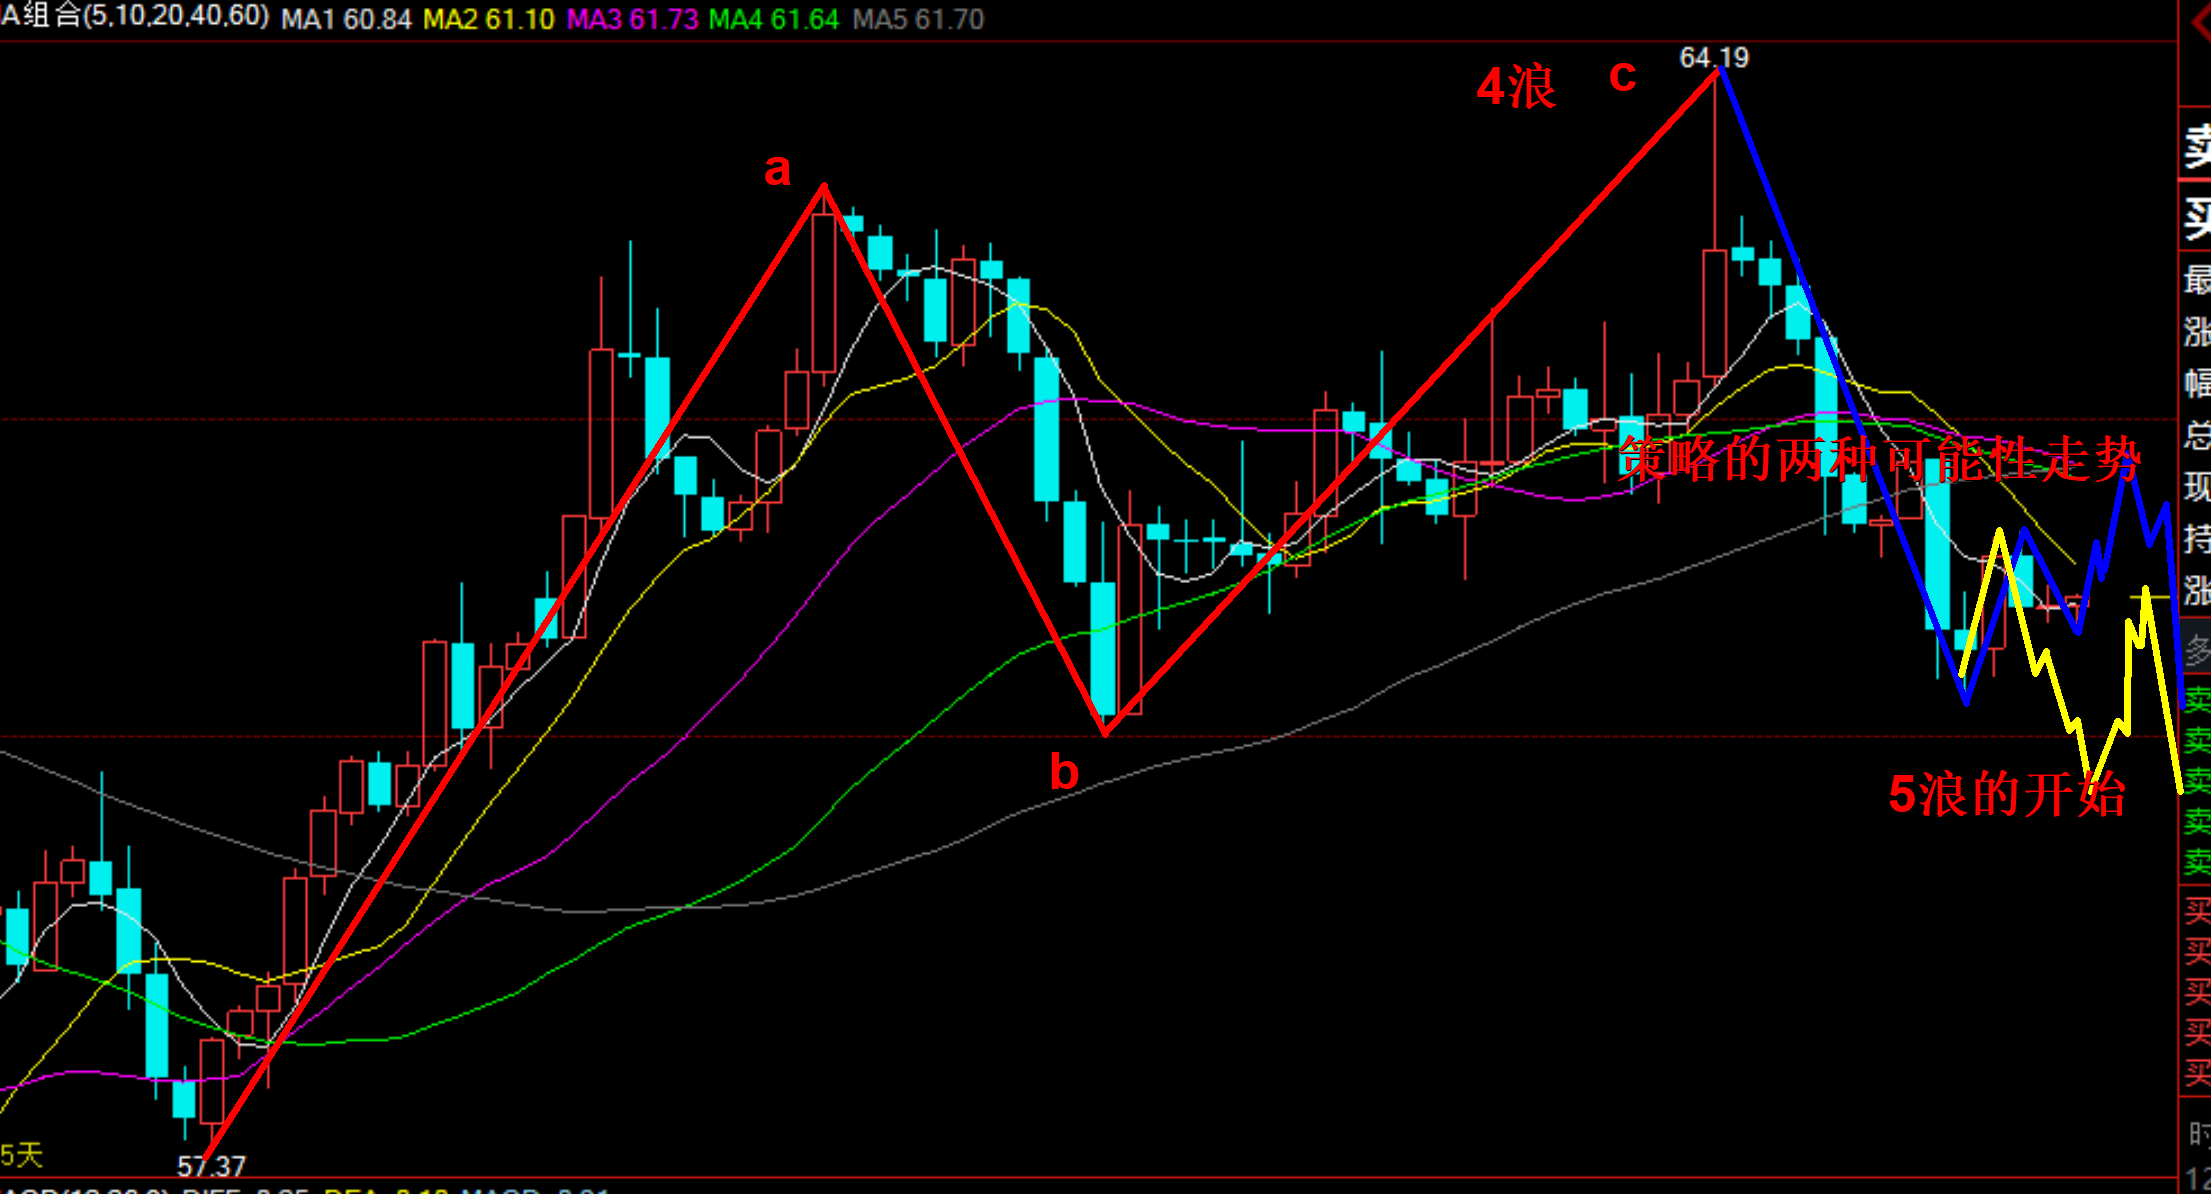Click the 64.19 peak price label
Image resolution: width=2211 pixels, height=1194 pixels.
(x=1714, y=58)
